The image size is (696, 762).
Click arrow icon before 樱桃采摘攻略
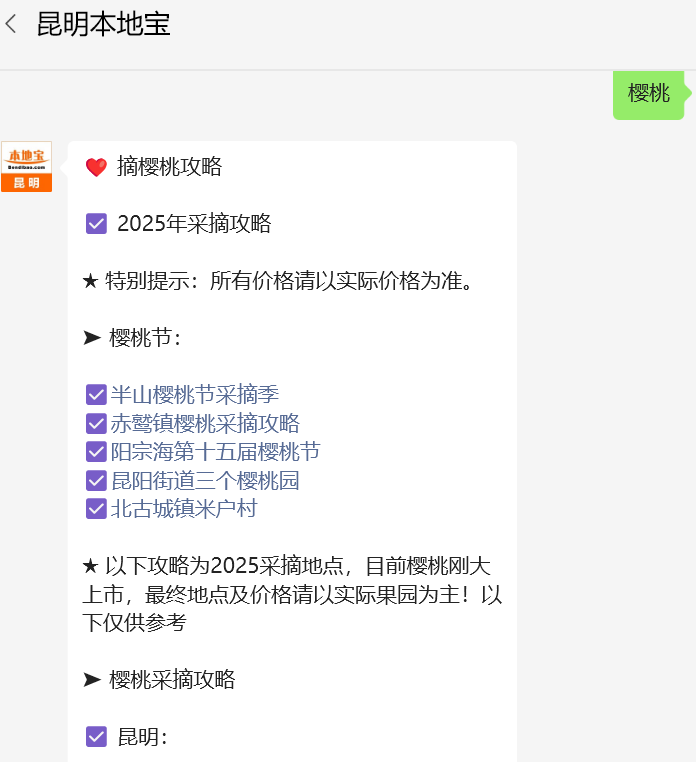coord(92,679)
